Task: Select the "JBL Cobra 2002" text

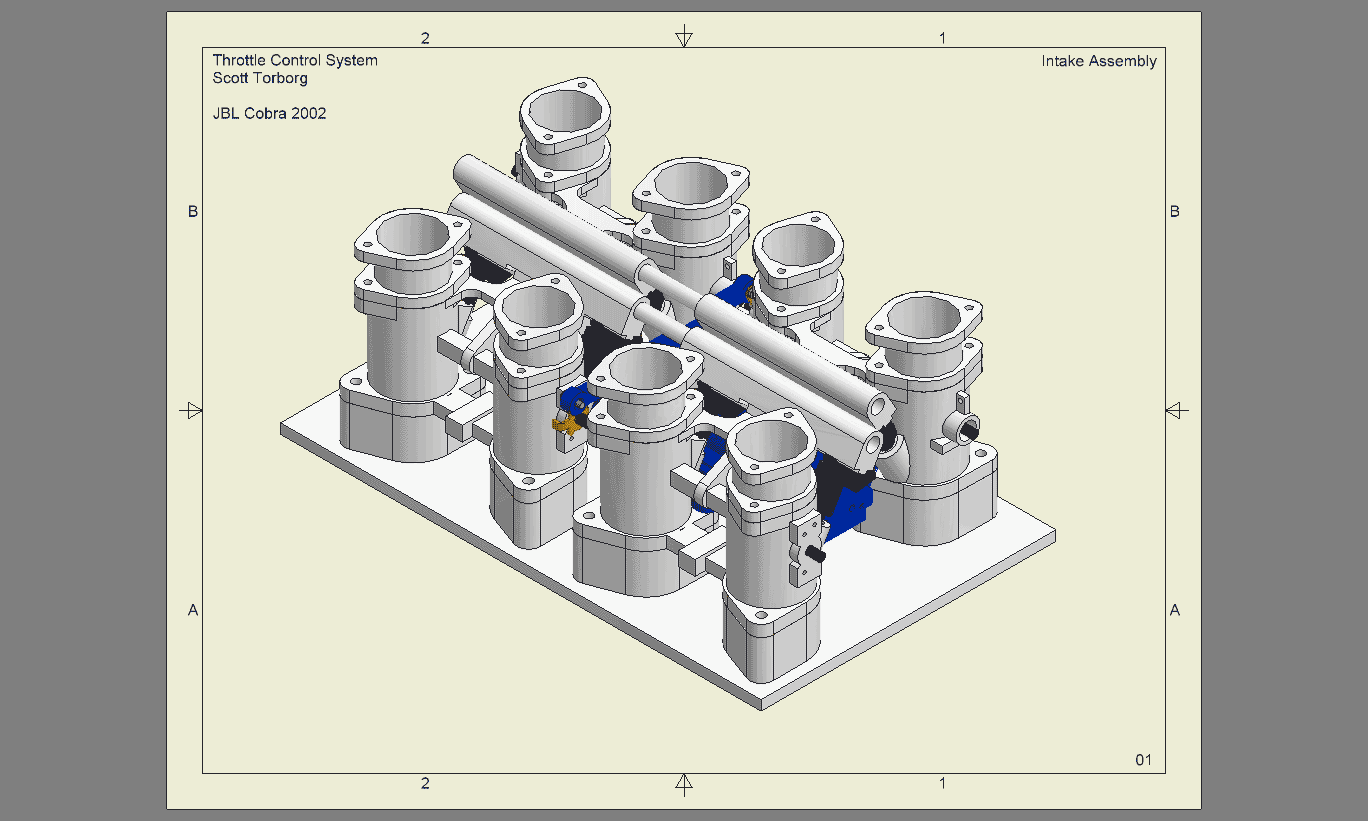Action: point(269,114)
